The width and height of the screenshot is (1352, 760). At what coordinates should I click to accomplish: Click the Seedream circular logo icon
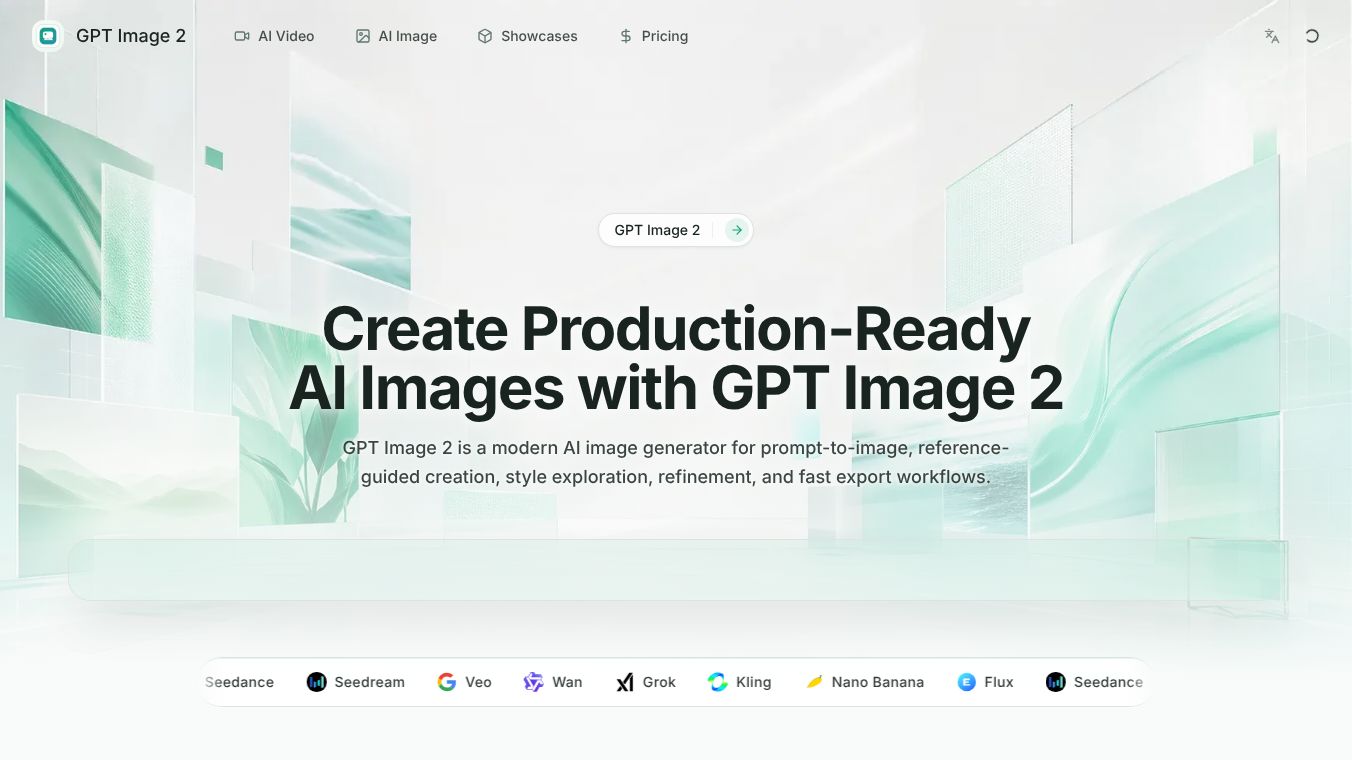click(315, 682)
